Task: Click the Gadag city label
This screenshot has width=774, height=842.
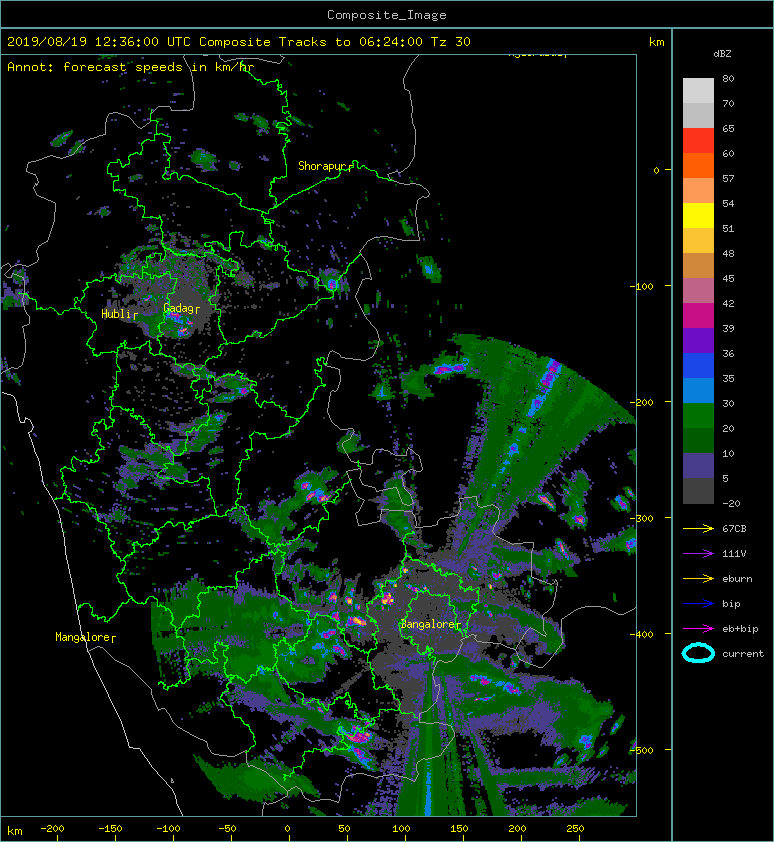Action: (x=181, y=308)
